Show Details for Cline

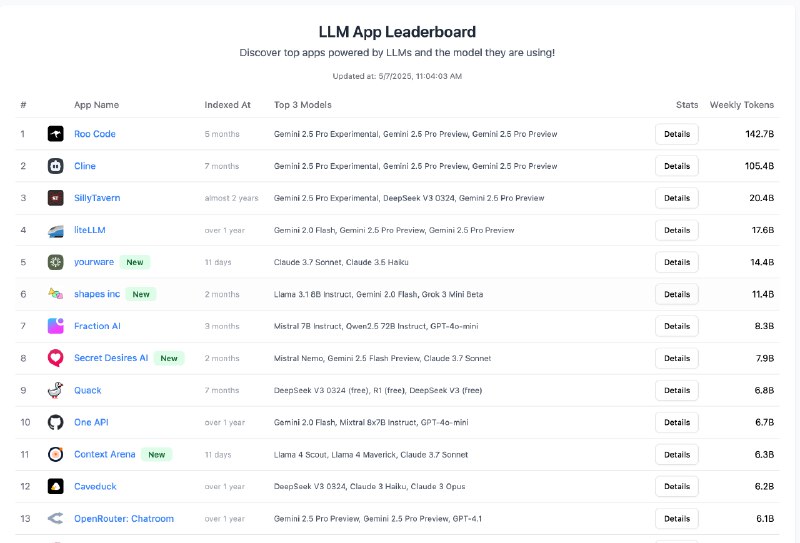tap(677, 166)
